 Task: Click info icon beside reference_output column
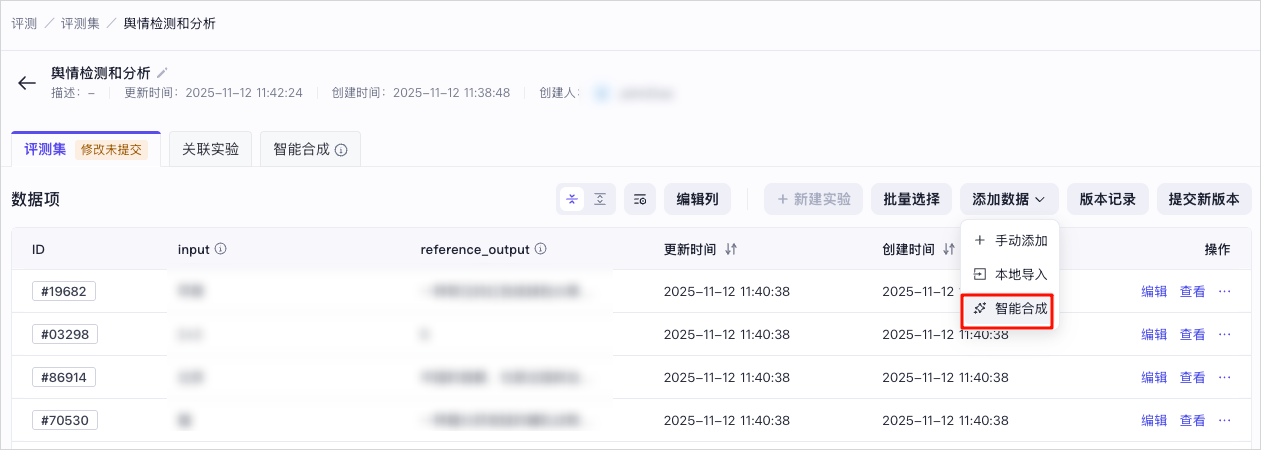tap(540, 249)
